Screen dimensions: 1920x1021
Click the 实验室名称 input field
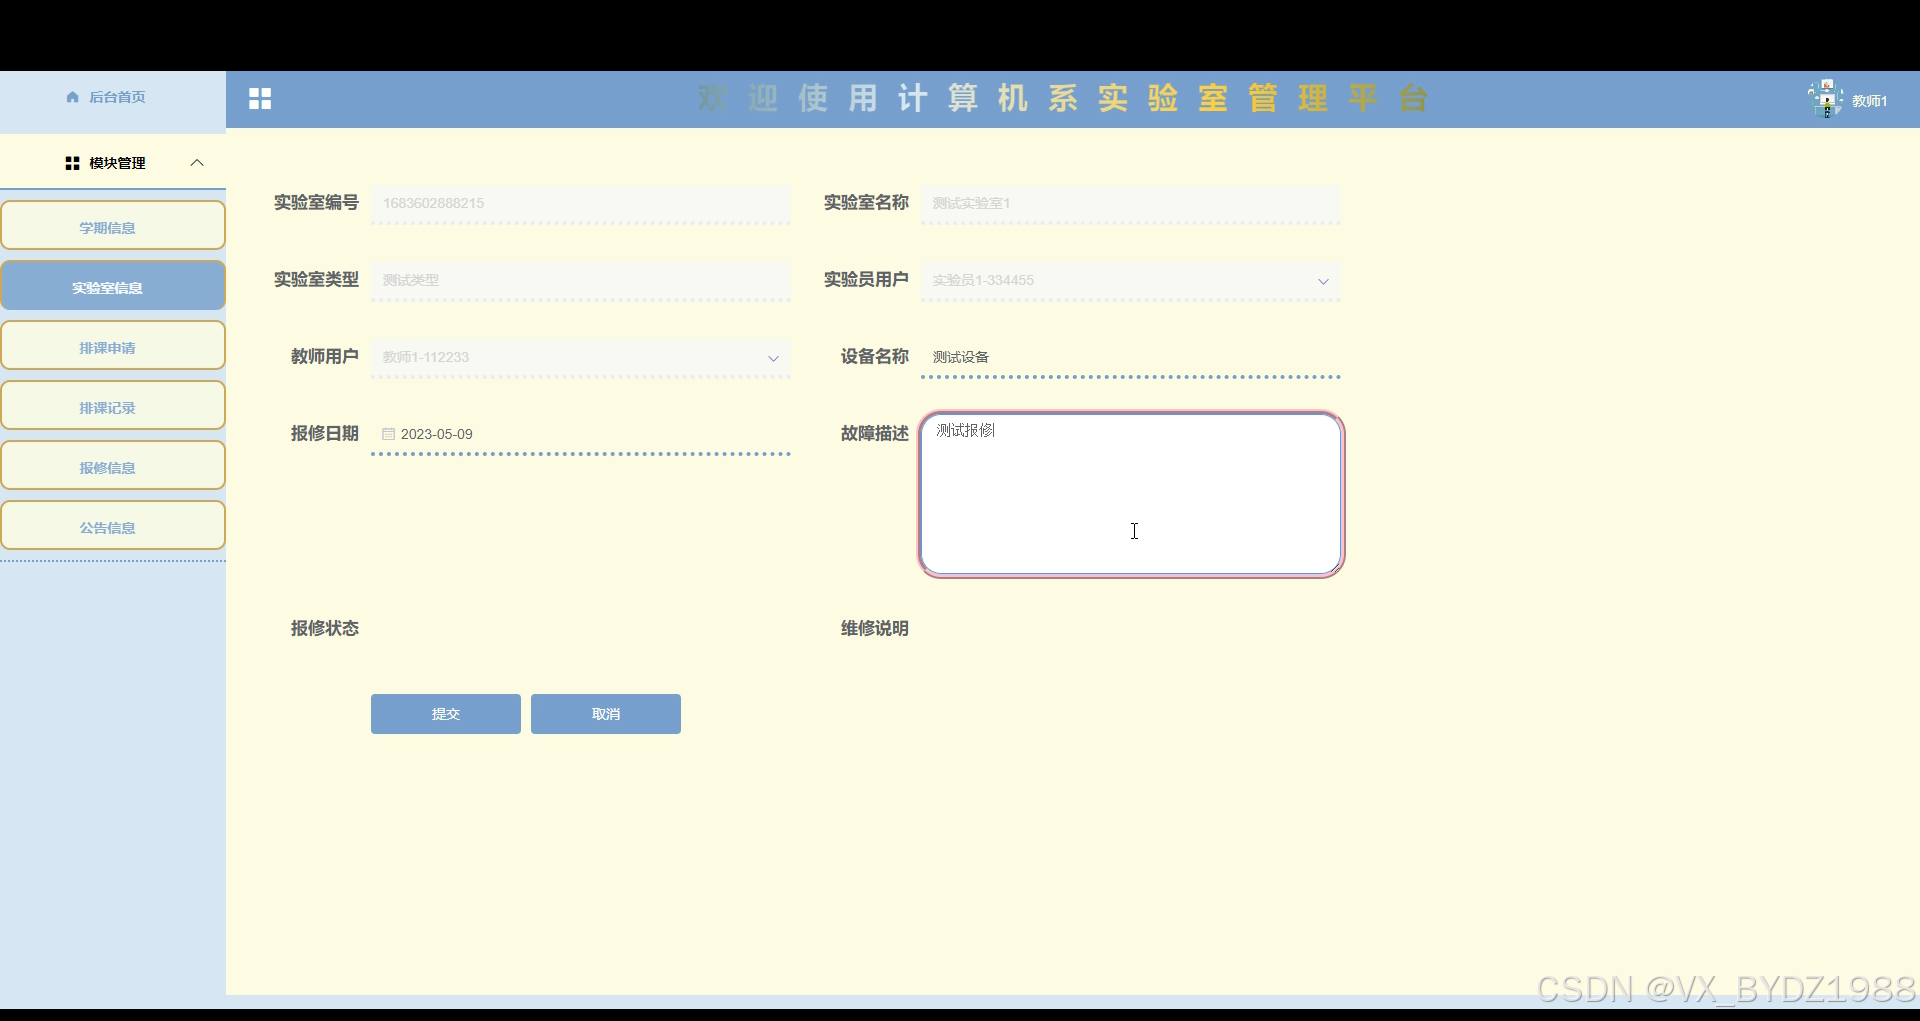tap(1131, 203)
